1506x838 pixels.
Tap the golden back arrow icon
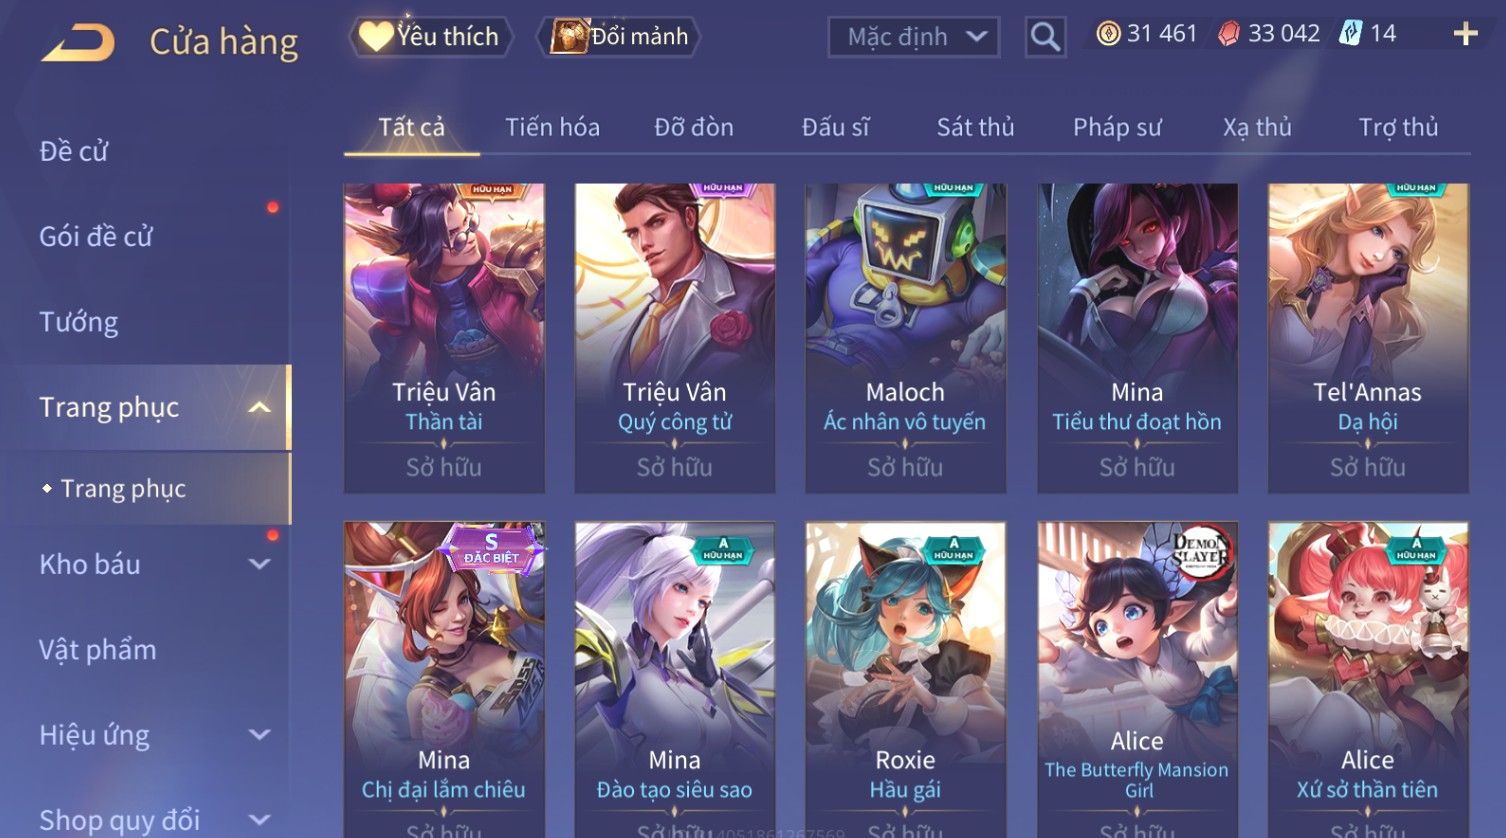pyautogui.click(x=78, y=43)
